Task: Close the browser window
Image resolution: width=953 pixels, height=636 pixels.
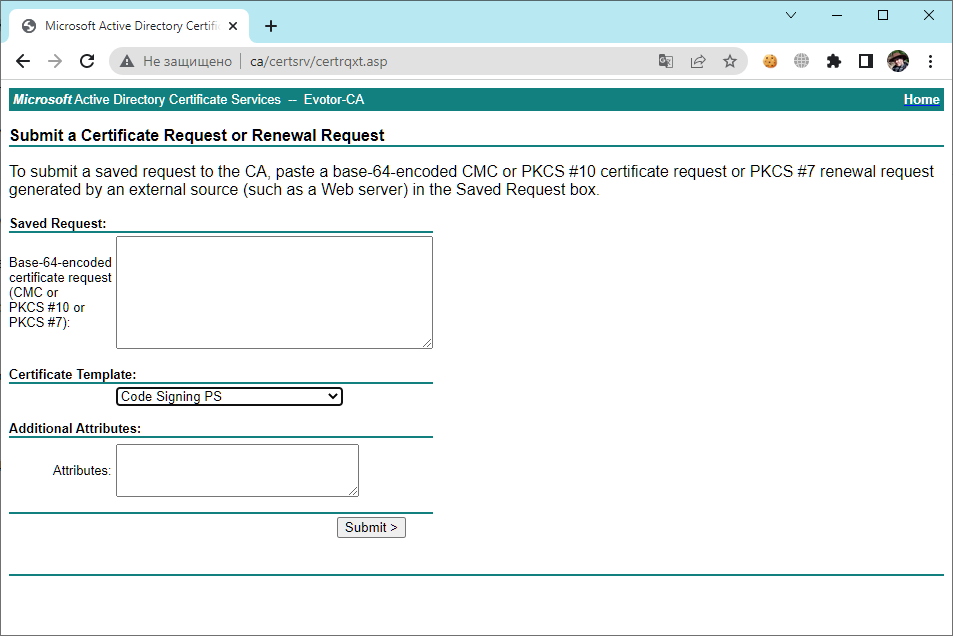Action: click(x=929, y=15)
